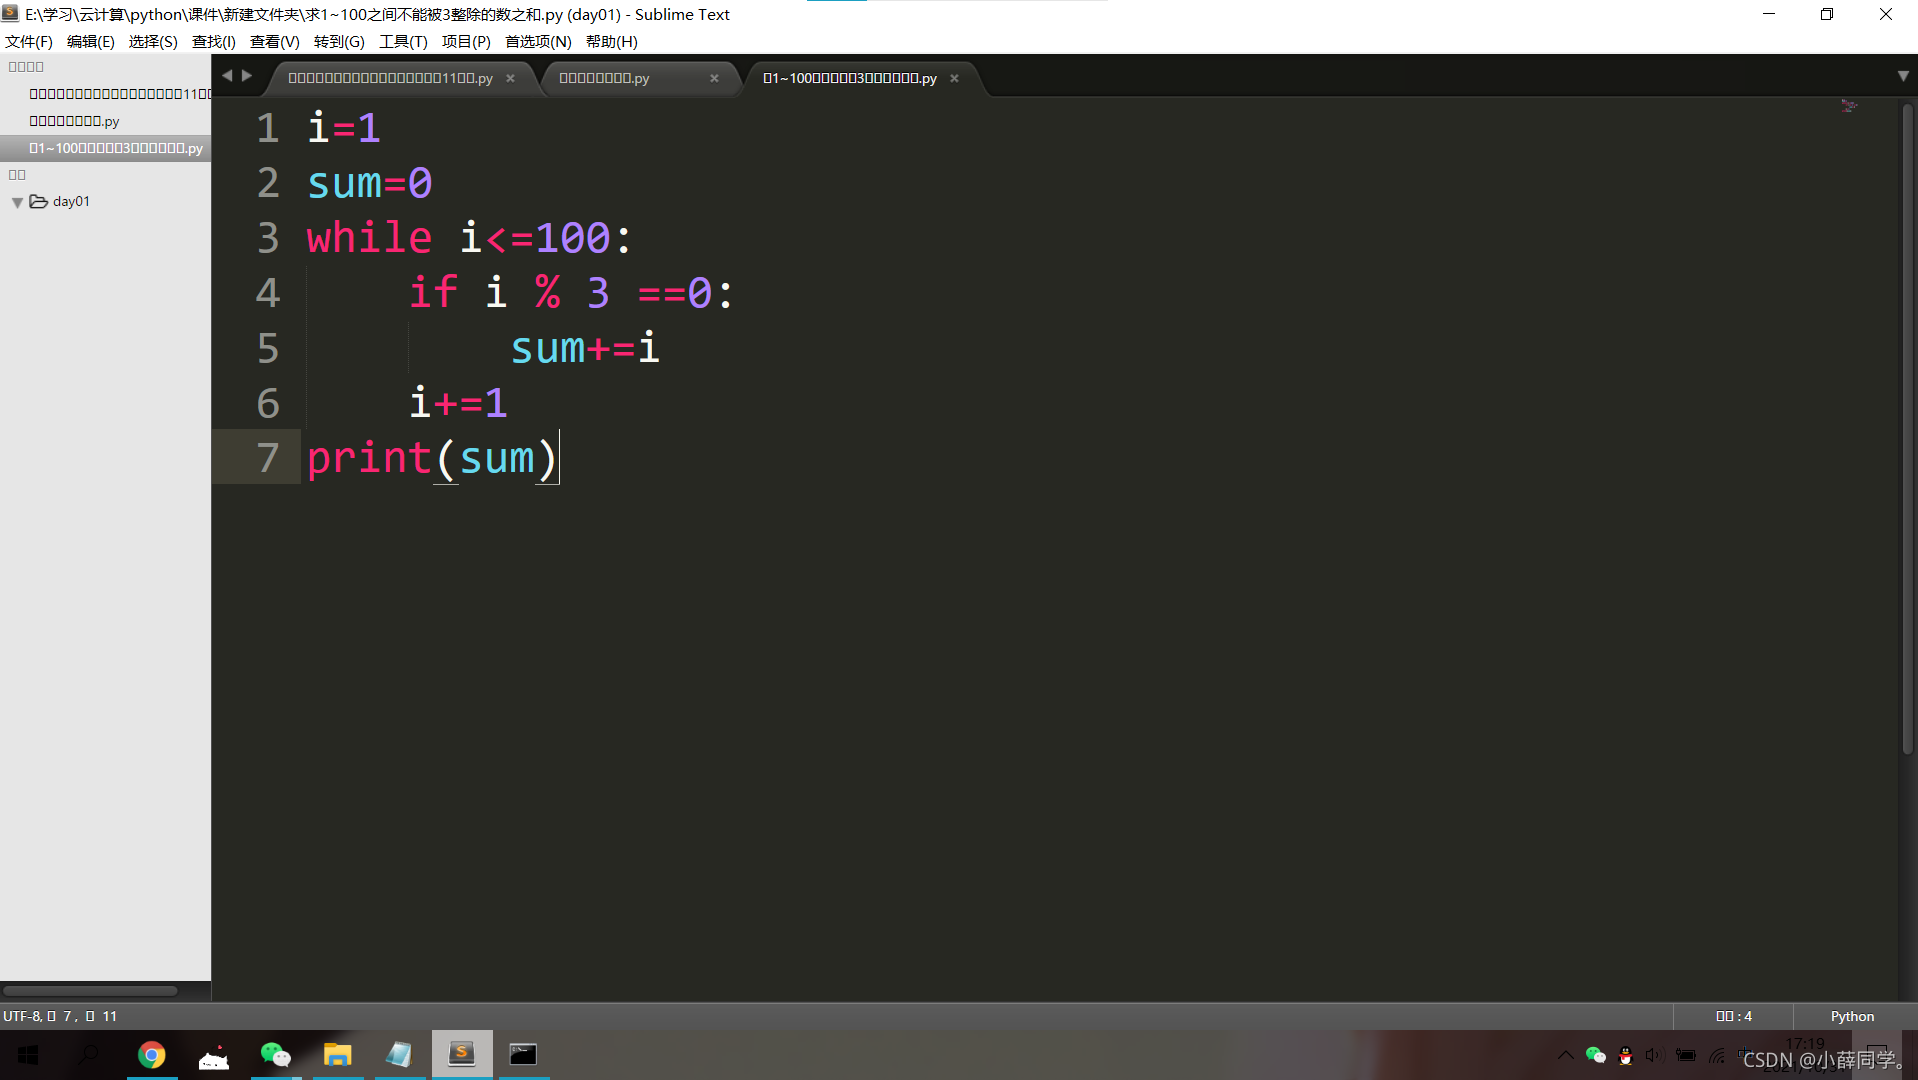The width and height of the screenshot is (1918, 1080).
Task: Click WeChat icon in system tray
Action: (x=1596, y=1055)
